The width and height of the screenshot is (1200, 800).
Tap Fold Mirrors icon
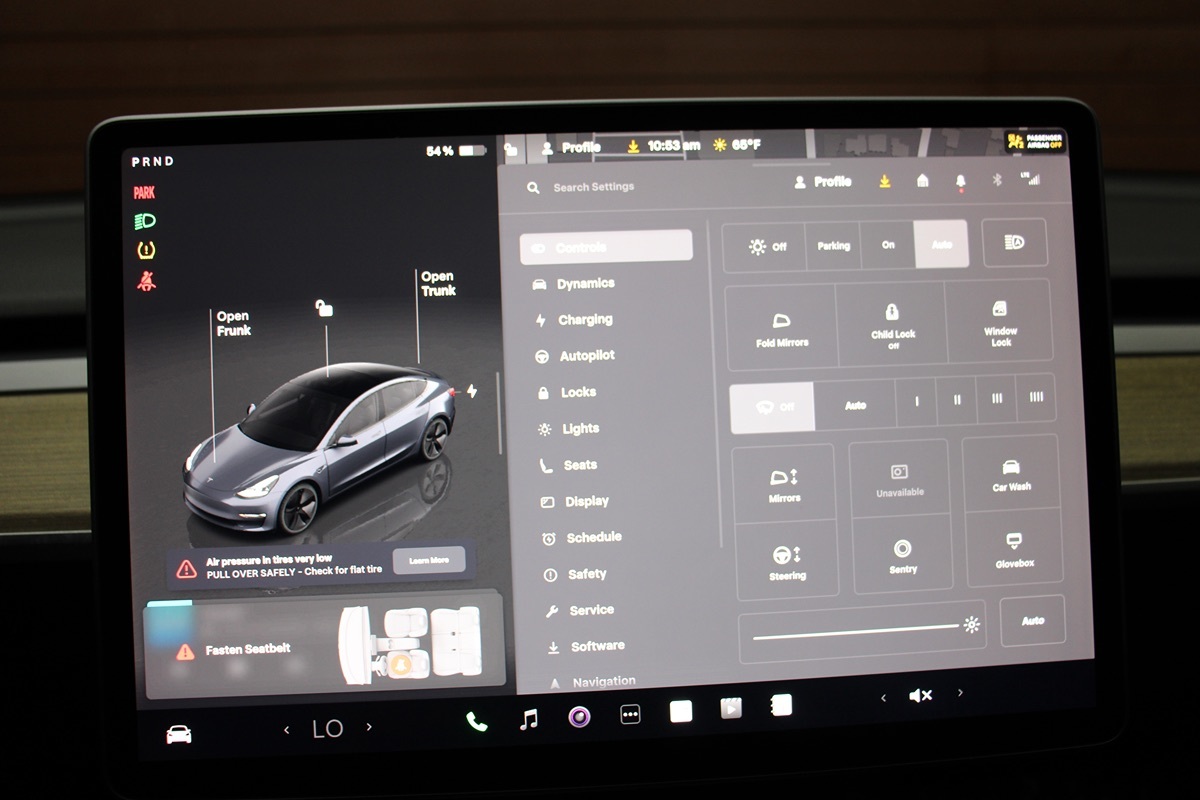pyautogui.click(x=781, y=327)
